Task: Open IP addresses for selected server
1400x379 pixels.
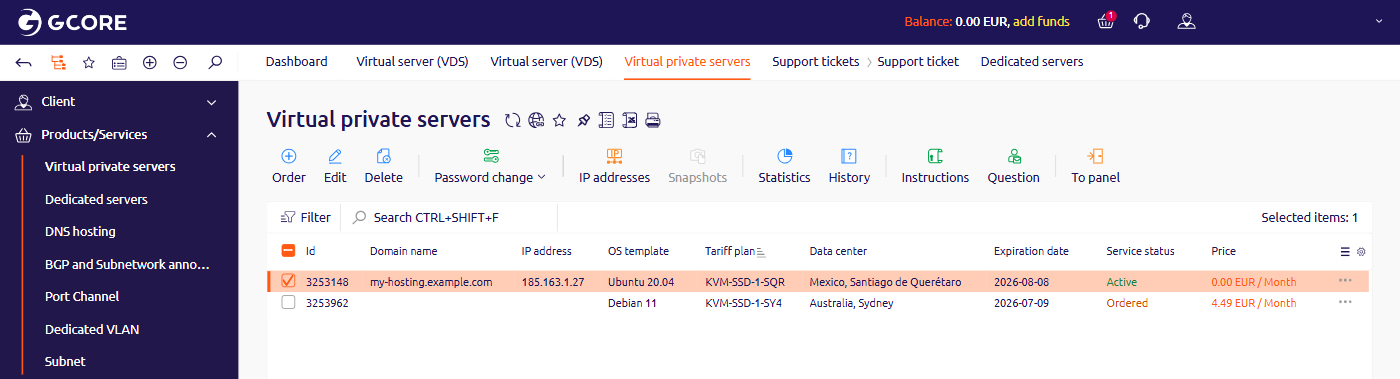Action: pyautogui.click(x=614, y=166)
